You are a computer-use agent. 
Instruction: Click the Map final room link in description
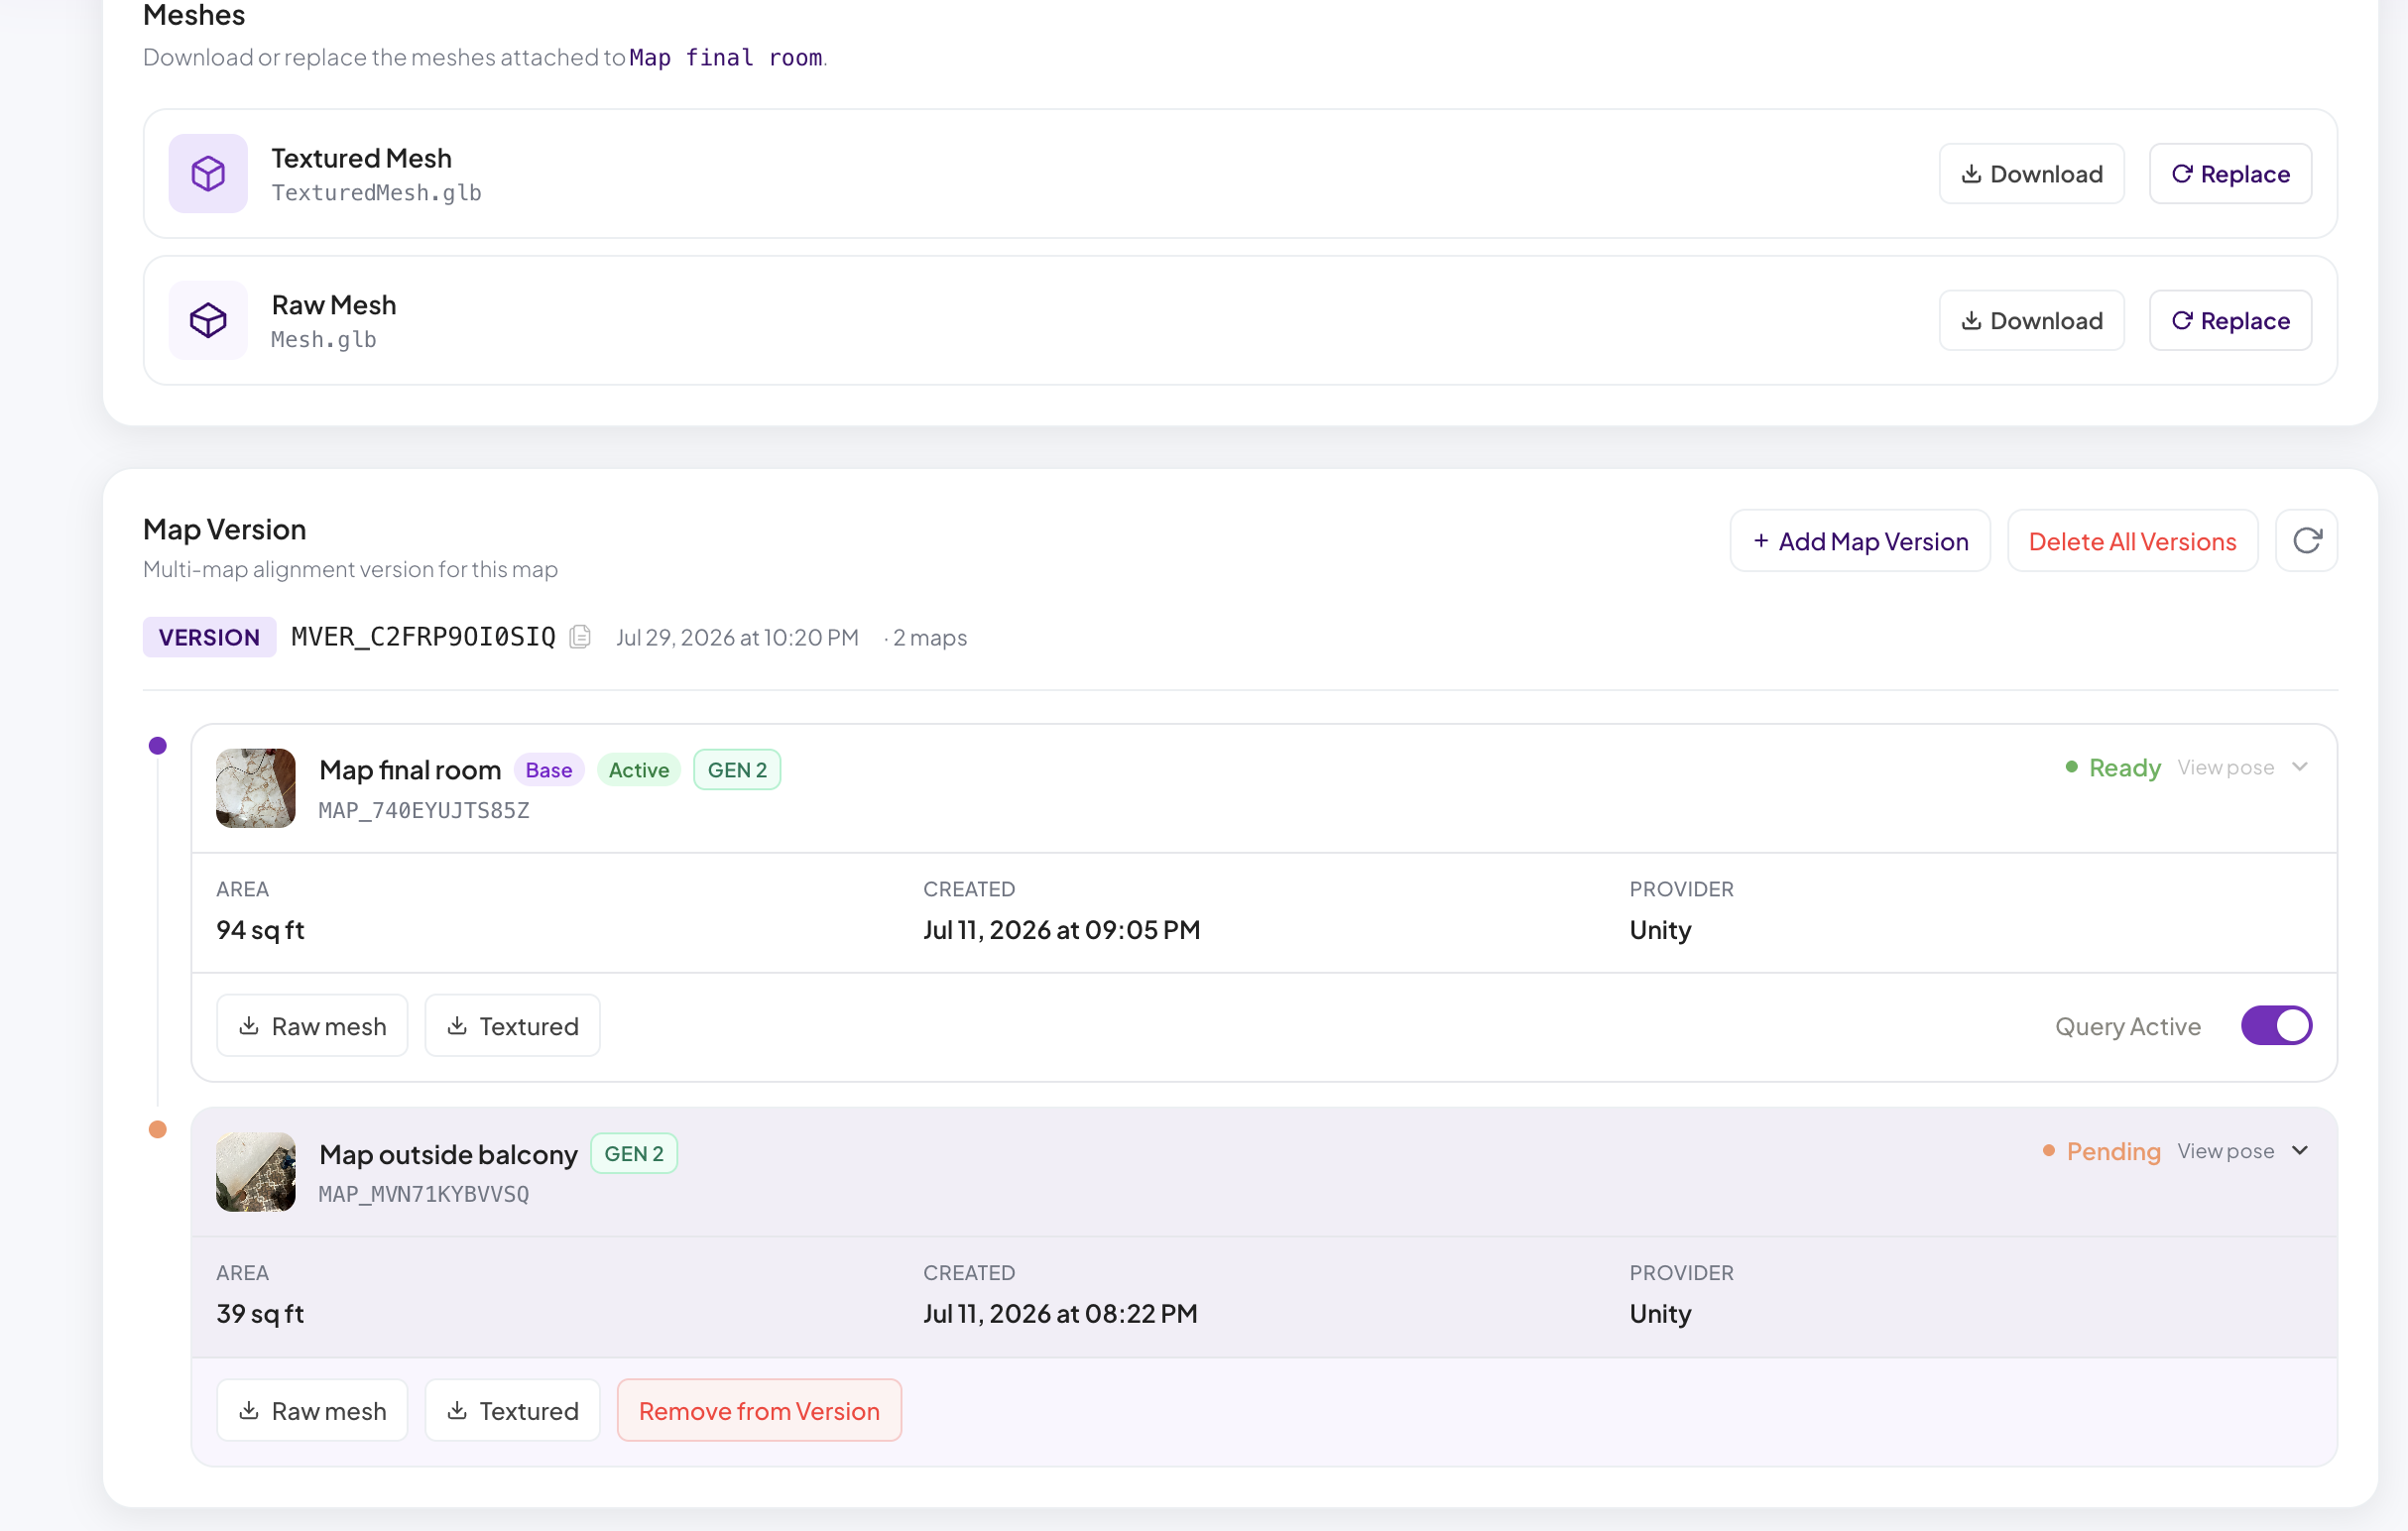pos(726,58)
